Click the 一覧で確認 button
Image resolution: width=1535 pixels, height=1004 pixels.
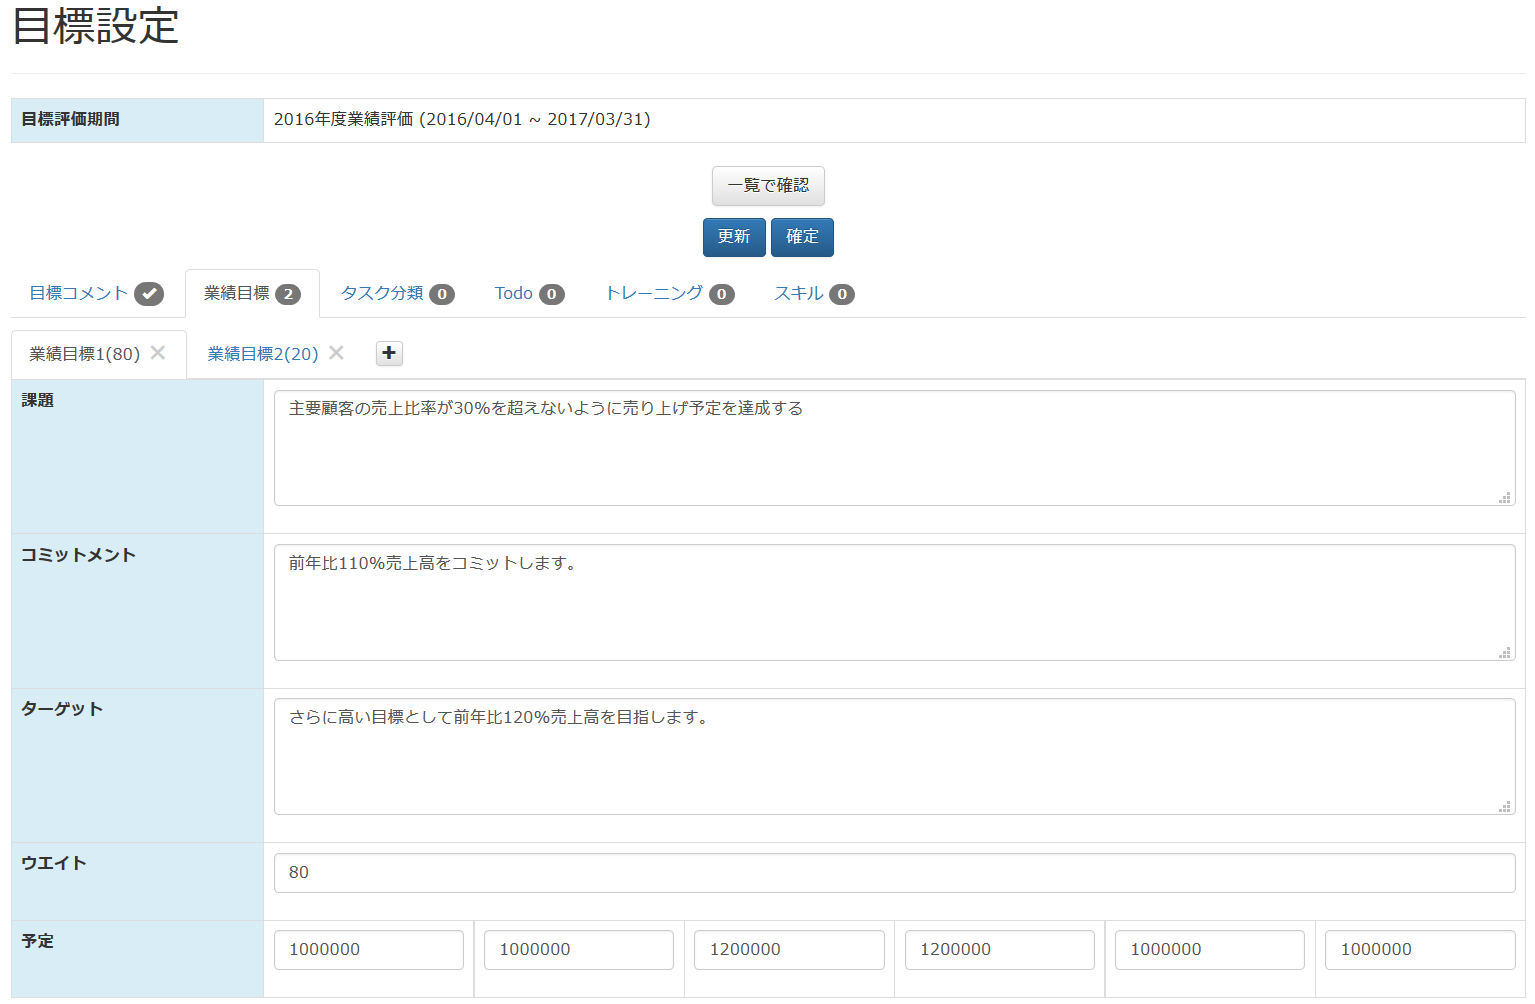click(768, 186)
